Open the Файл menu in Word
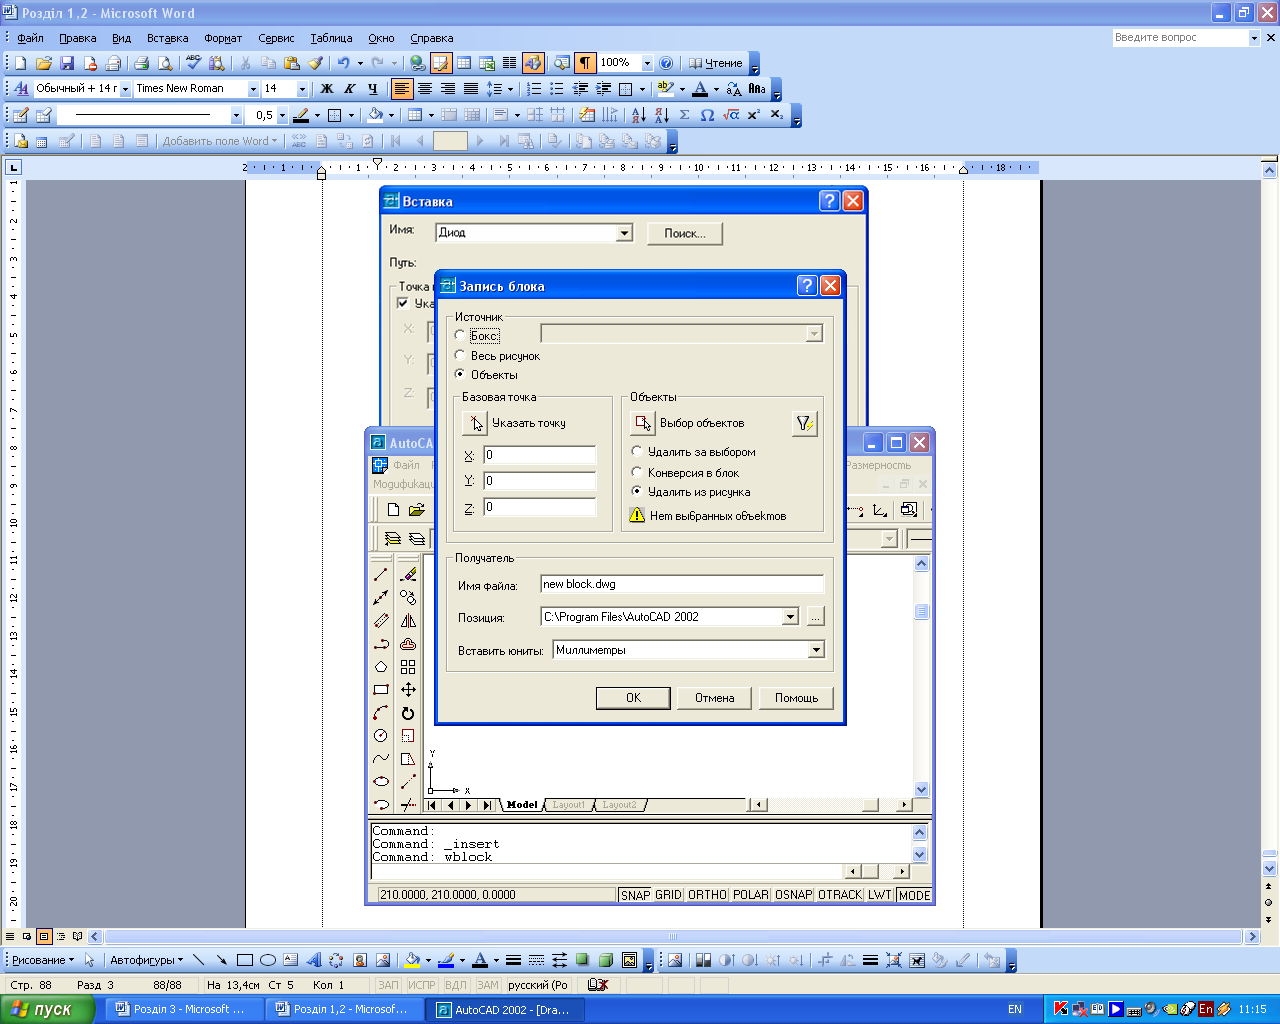The width and height of the screenshot is (1280, 1024). (x=30, y=38)
